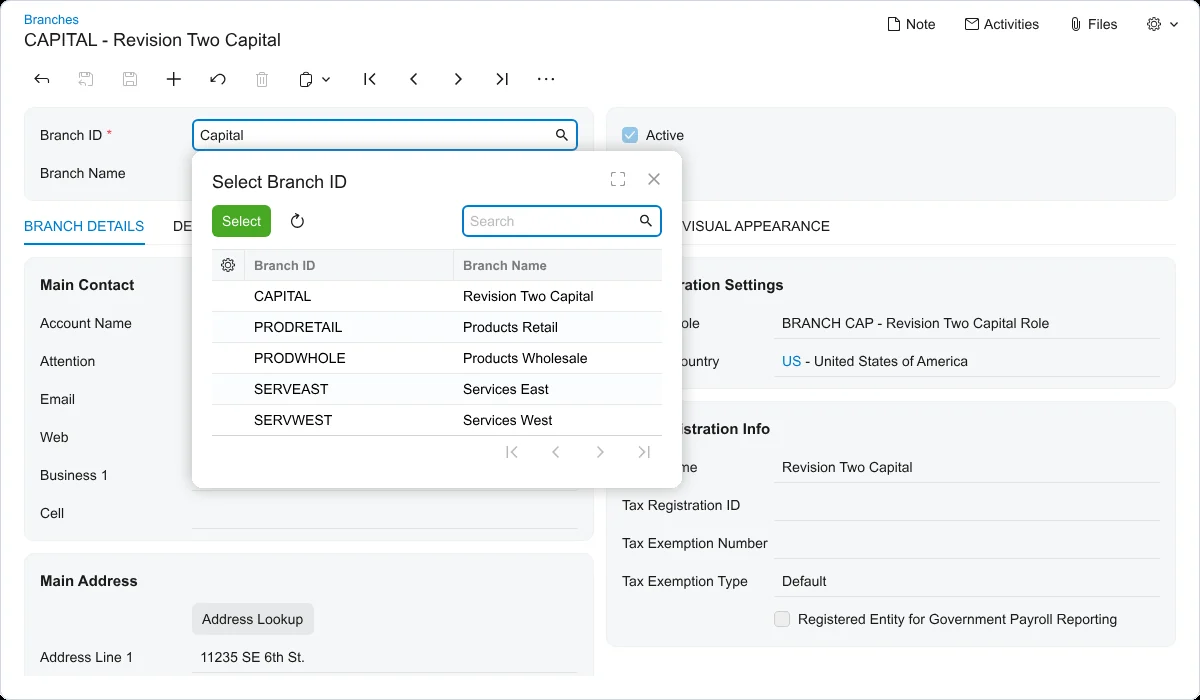Screen dimensions: 1200x700
Task: Check Registered Entity for Government Payroll Reporting
Action: 782,619
